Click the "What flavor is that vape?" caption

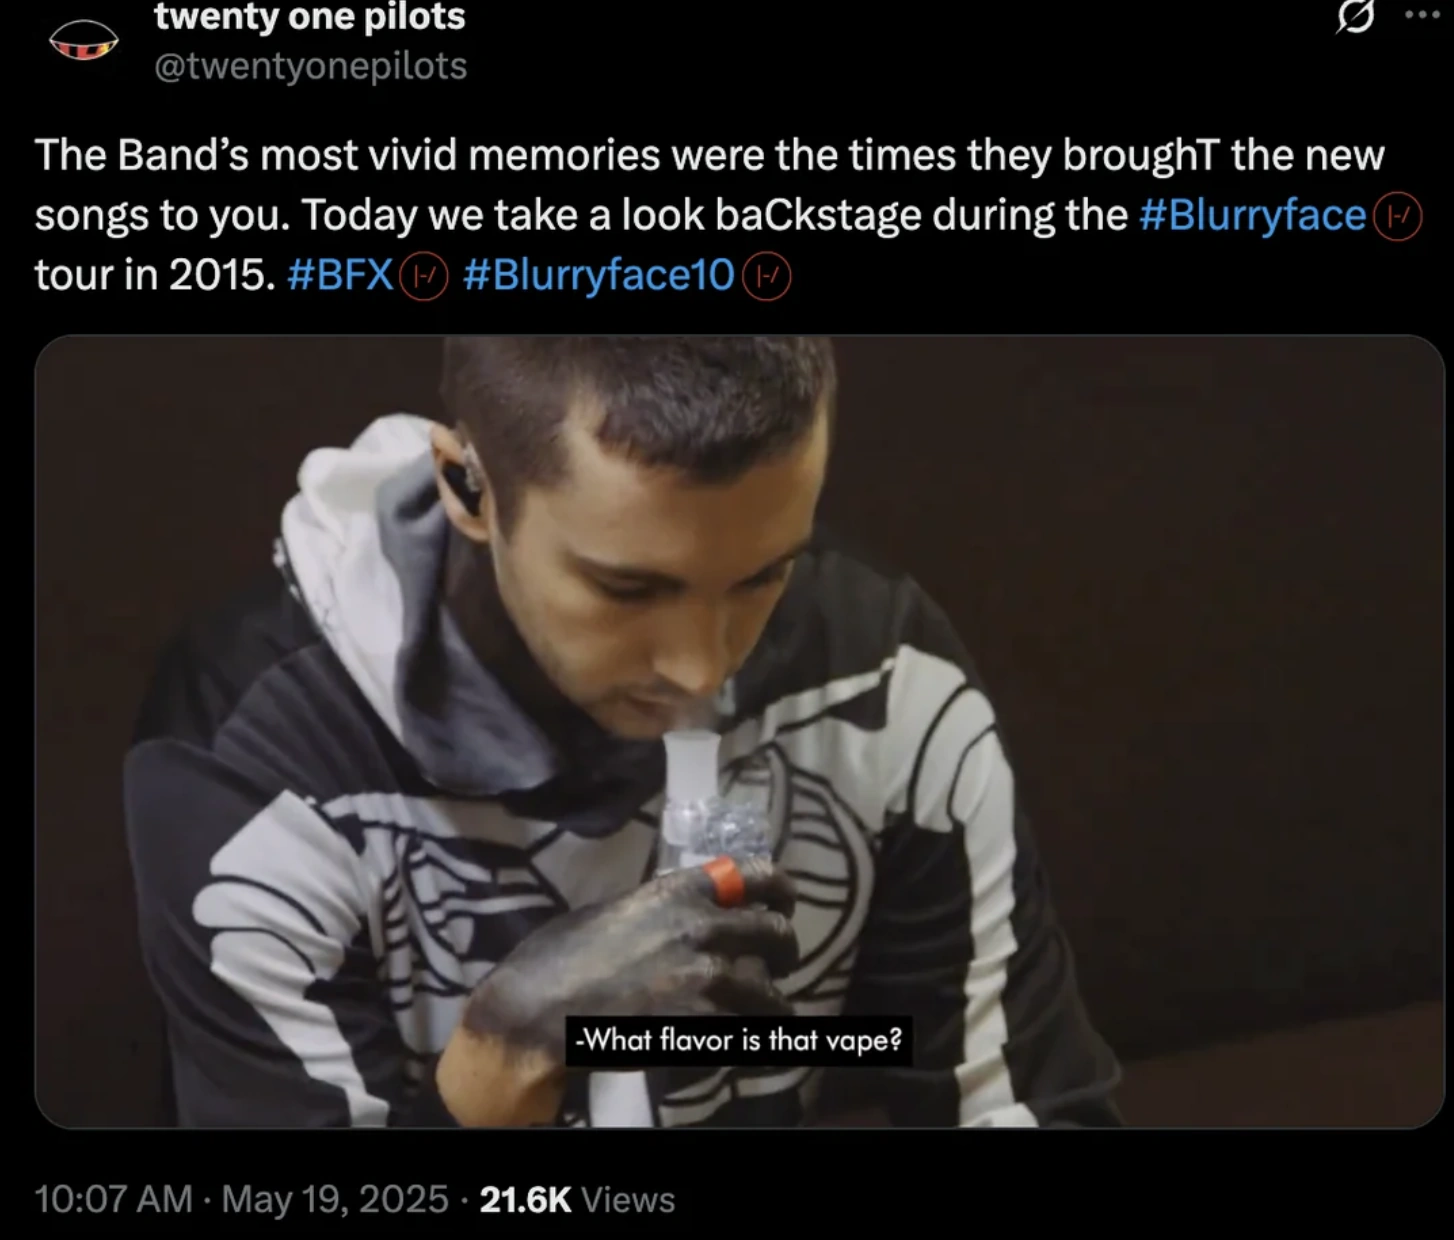(x=739, y=1041)
